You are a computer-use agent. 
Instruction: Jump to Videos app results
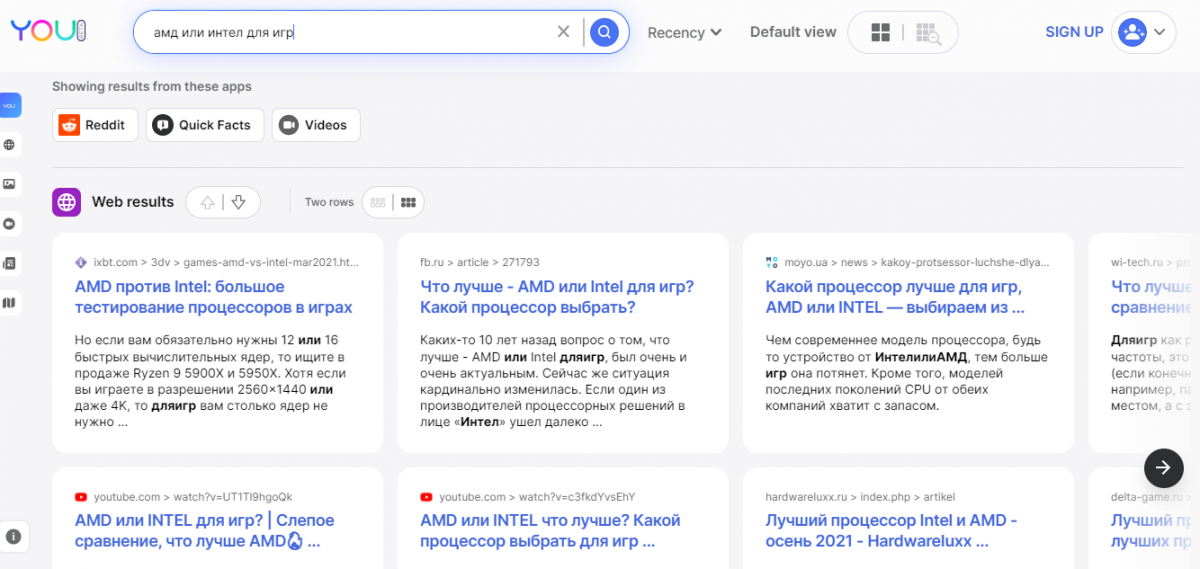click(316, 125)
